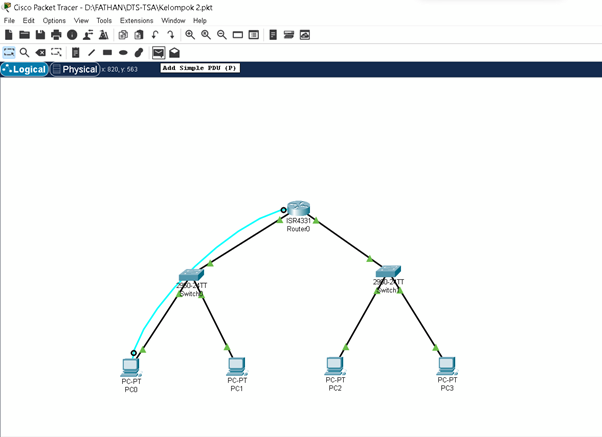Print the topology with the printer icon
Image resolution: width=602 pixels, height=437 pixels.
point(56,35)
